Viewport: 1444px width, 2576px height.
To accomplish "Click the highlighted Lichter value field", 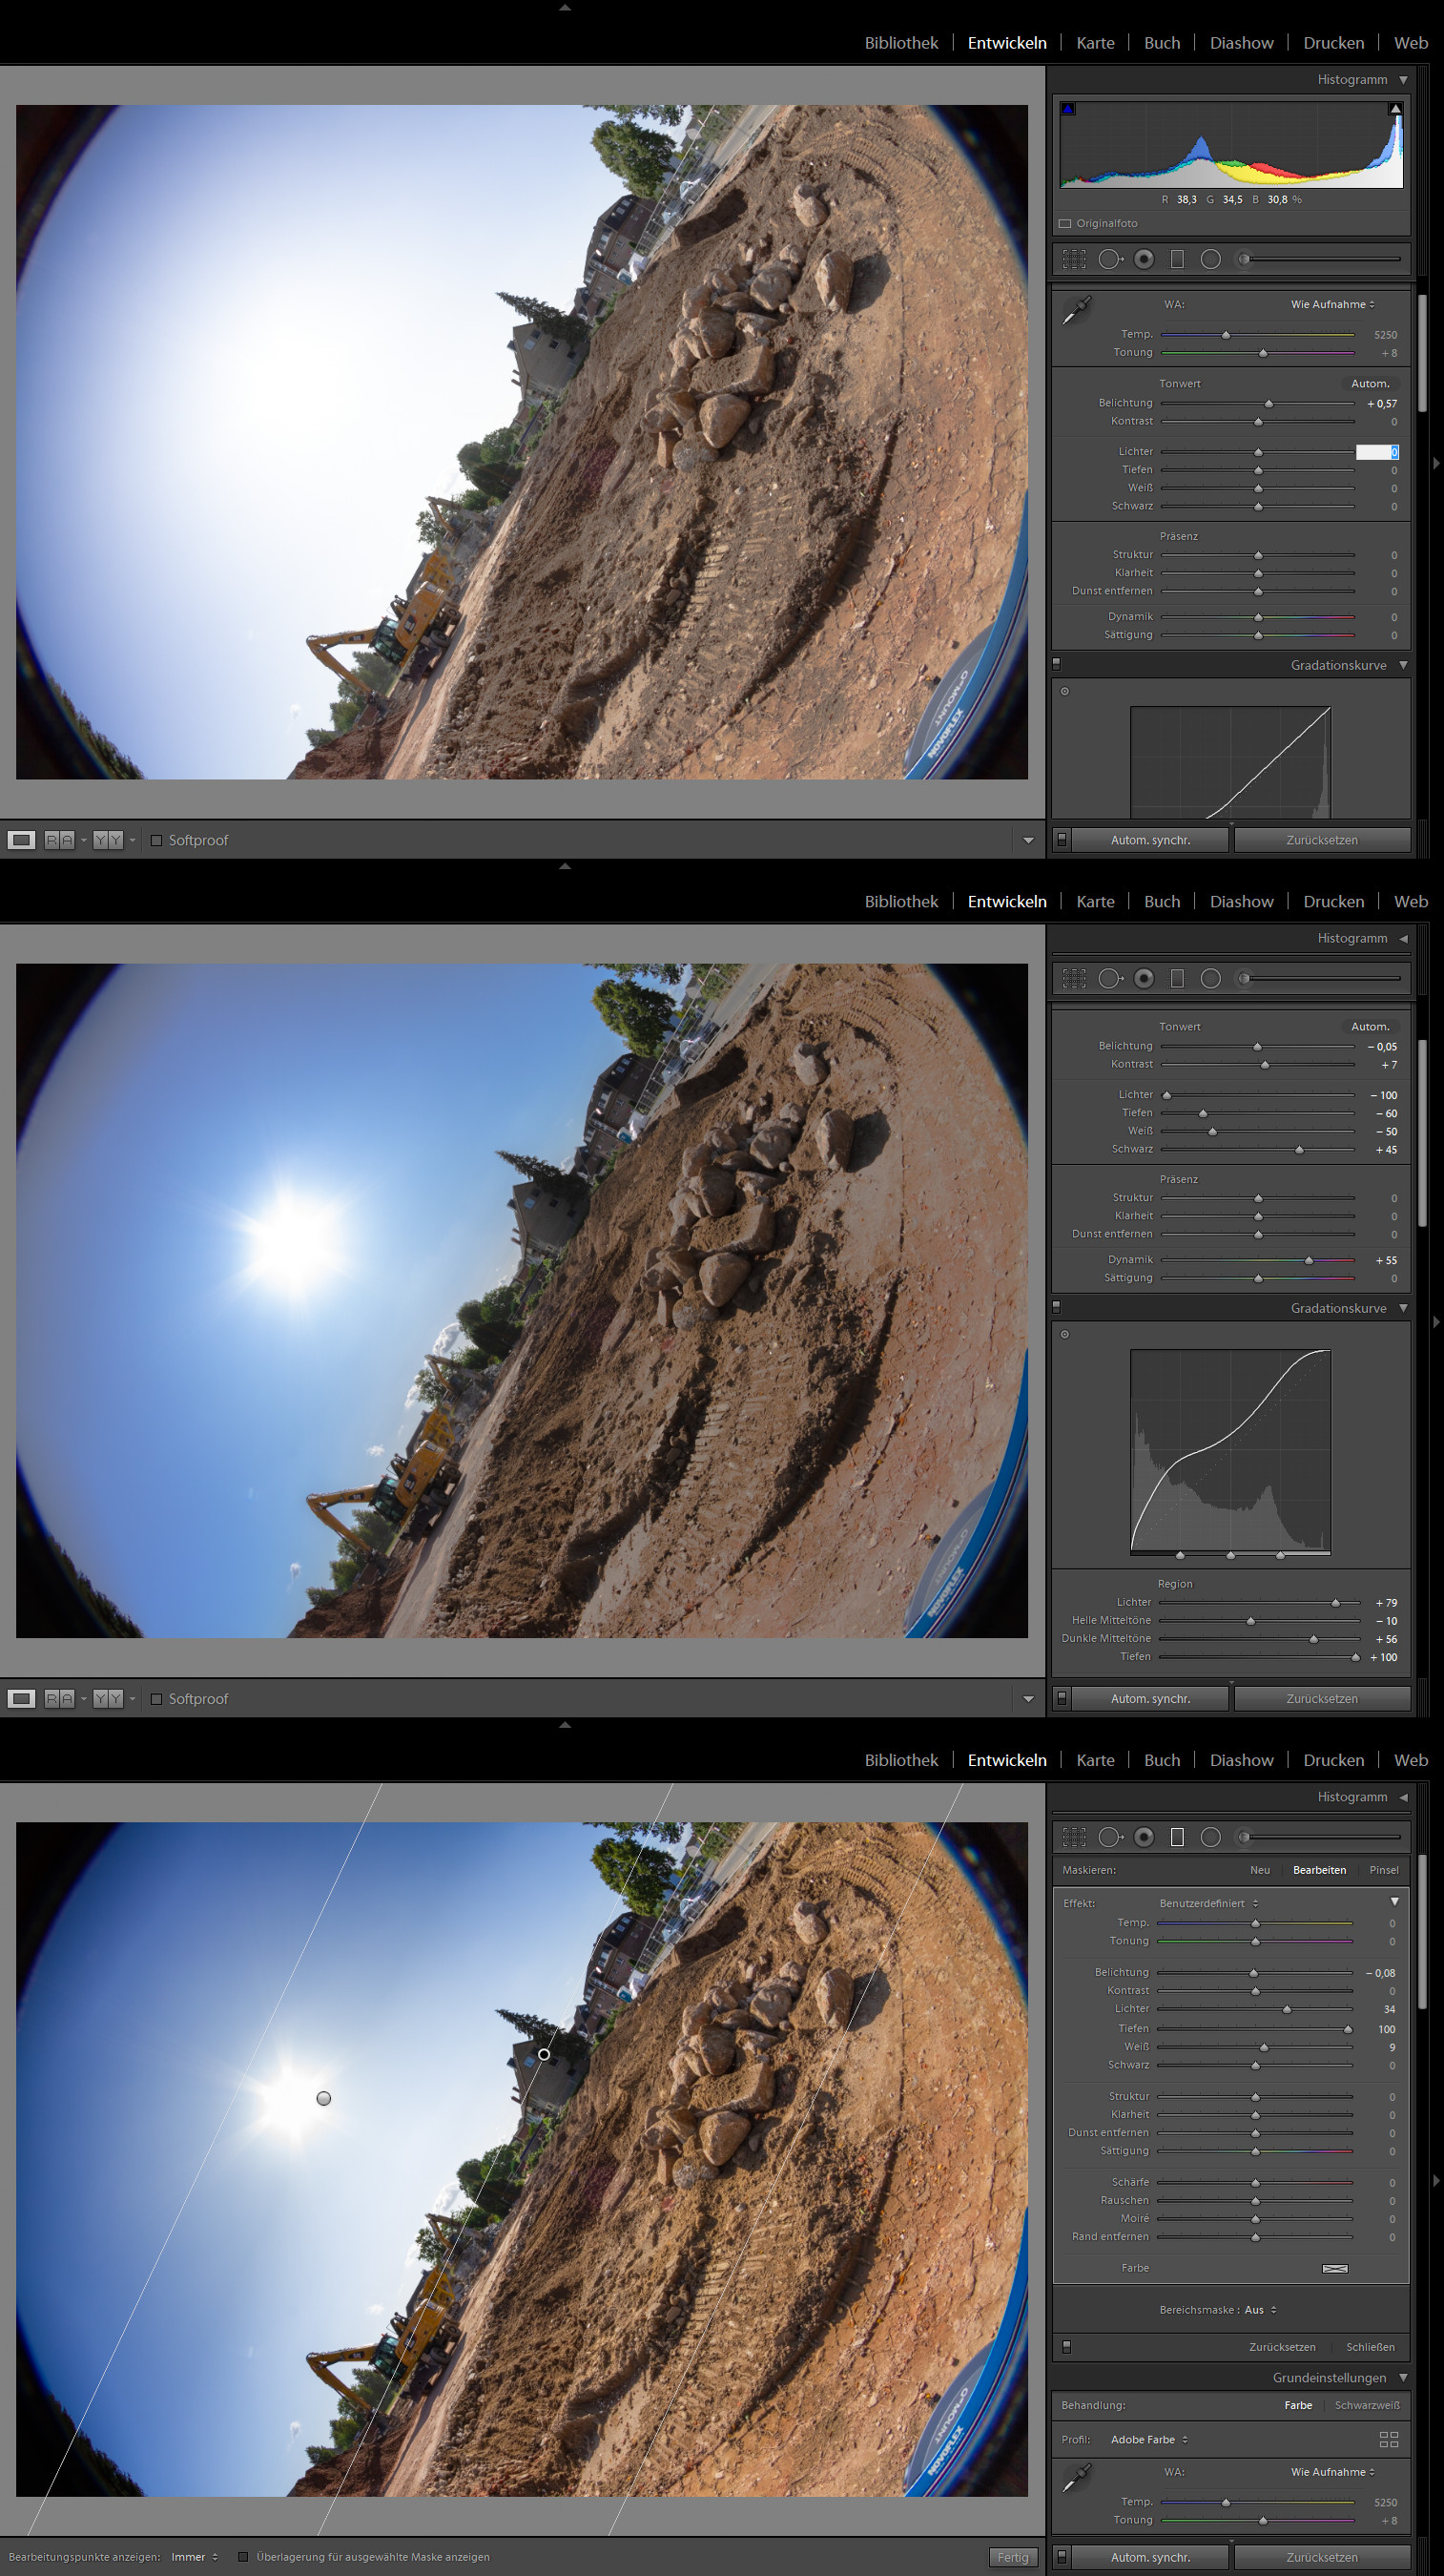I will click(x=1376, y=452).
